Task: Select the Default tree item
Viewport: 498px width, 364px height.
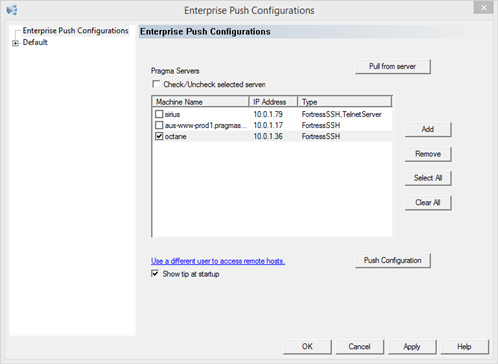Action: tap(35, 43)
